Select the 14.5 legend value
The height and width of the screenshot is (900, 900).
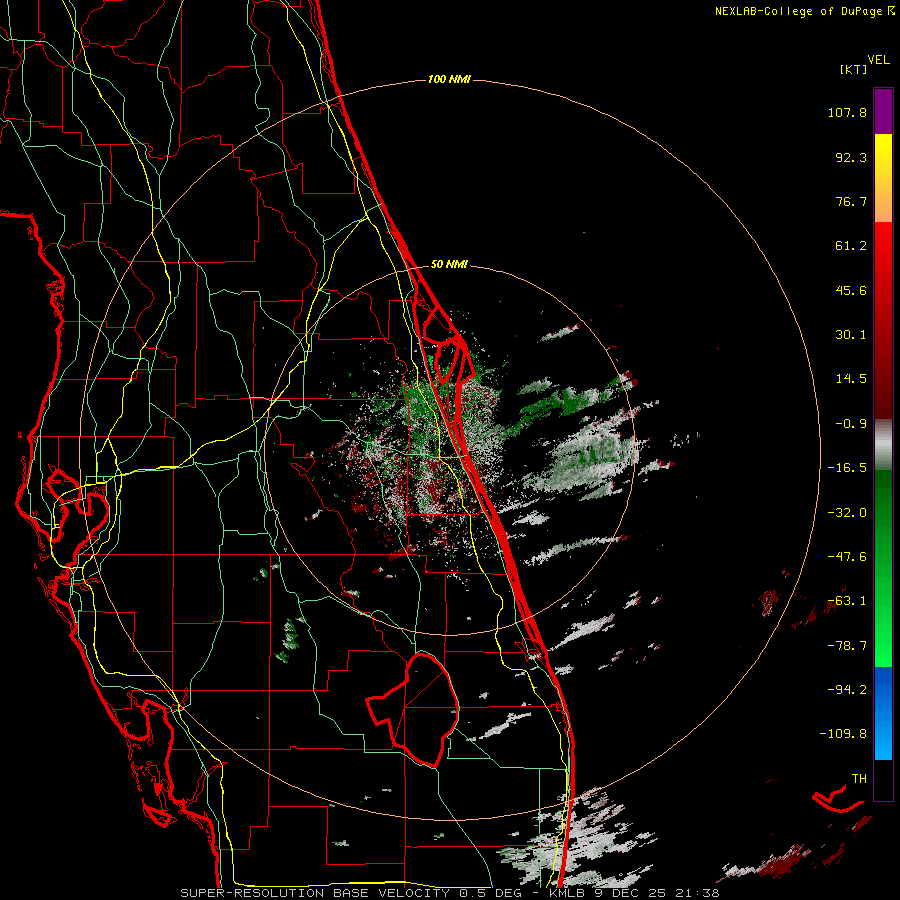click(x=851, y=379)
